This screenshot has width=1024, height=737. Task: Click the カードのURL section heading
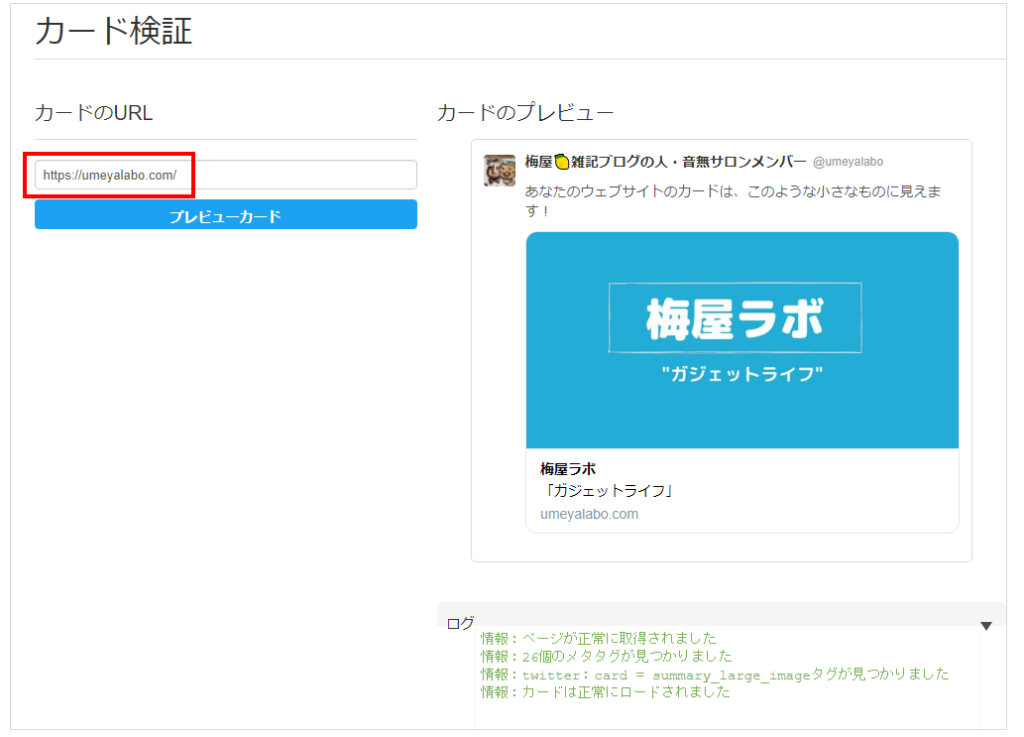(93, 112)
